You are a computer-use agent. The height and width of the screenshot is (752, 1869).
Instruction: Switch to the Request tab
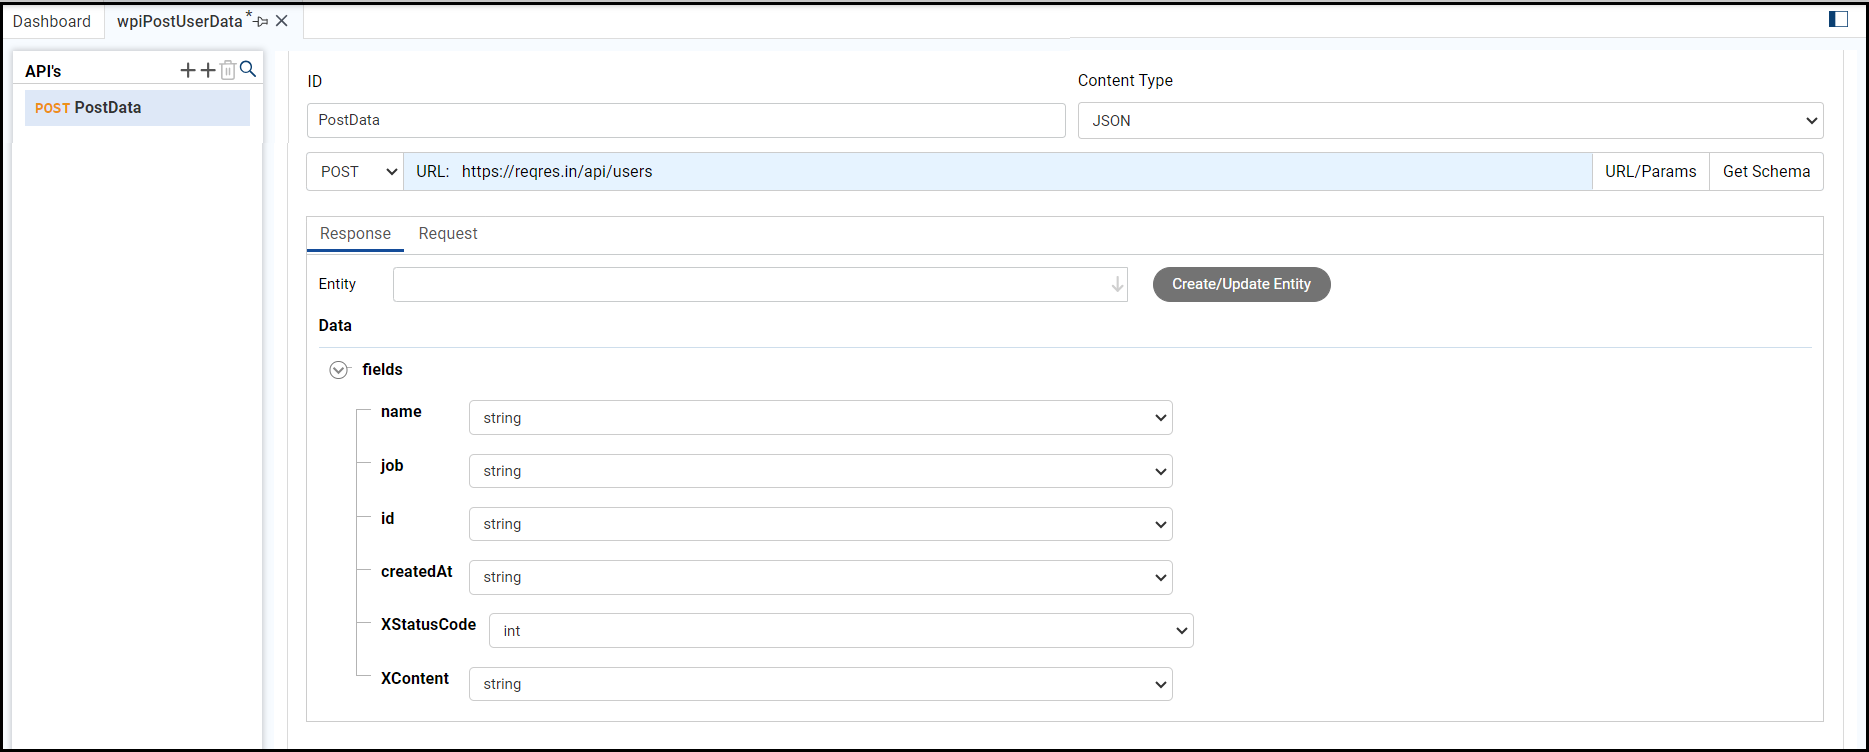(448, 234)
